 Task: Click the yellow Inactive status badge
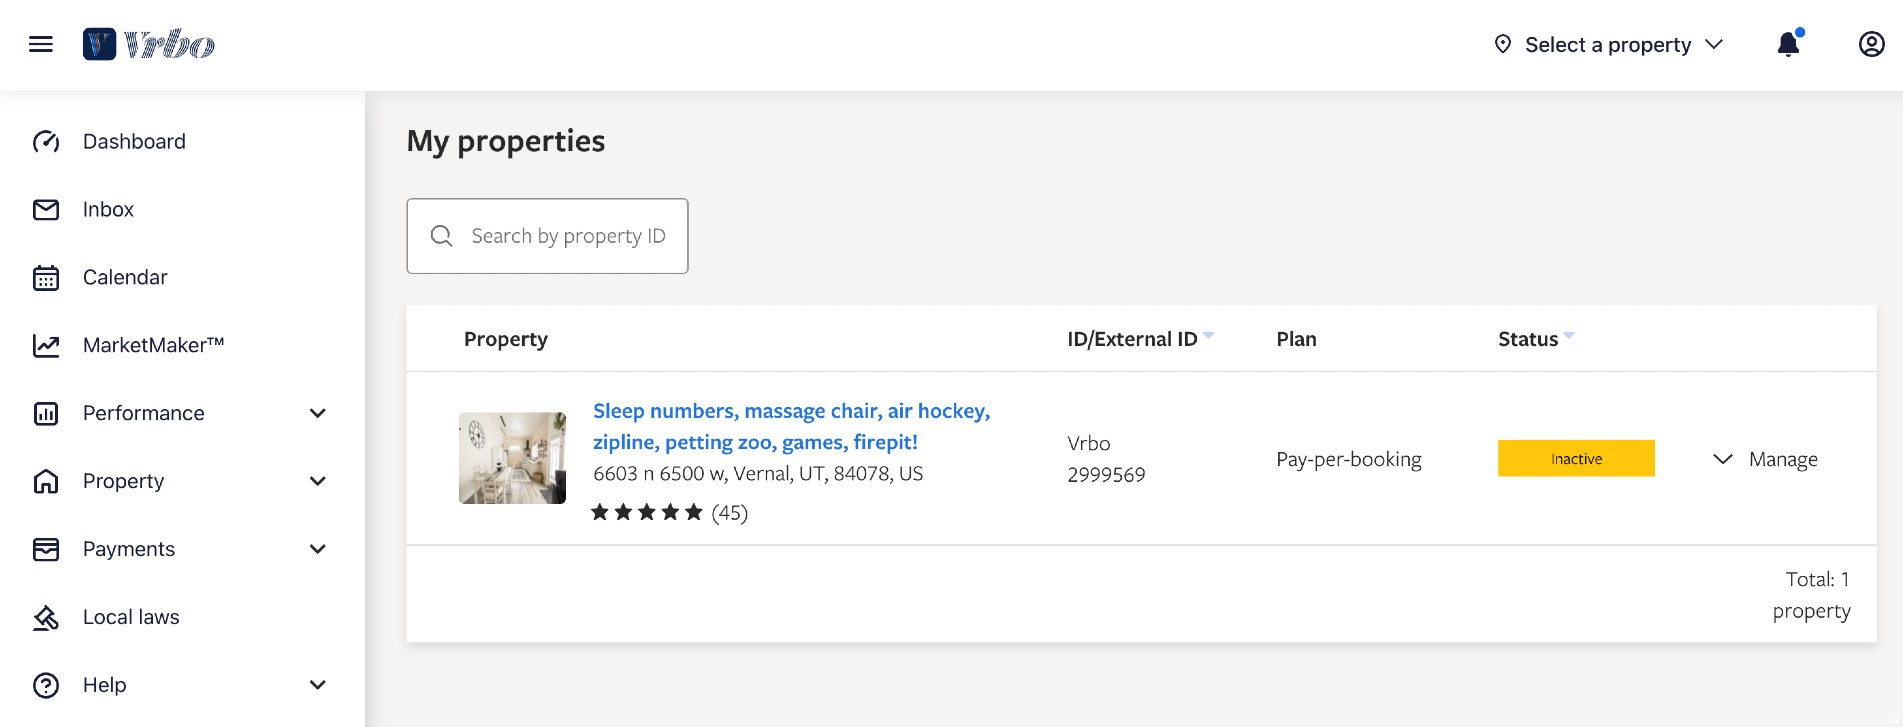(1576, 459)
